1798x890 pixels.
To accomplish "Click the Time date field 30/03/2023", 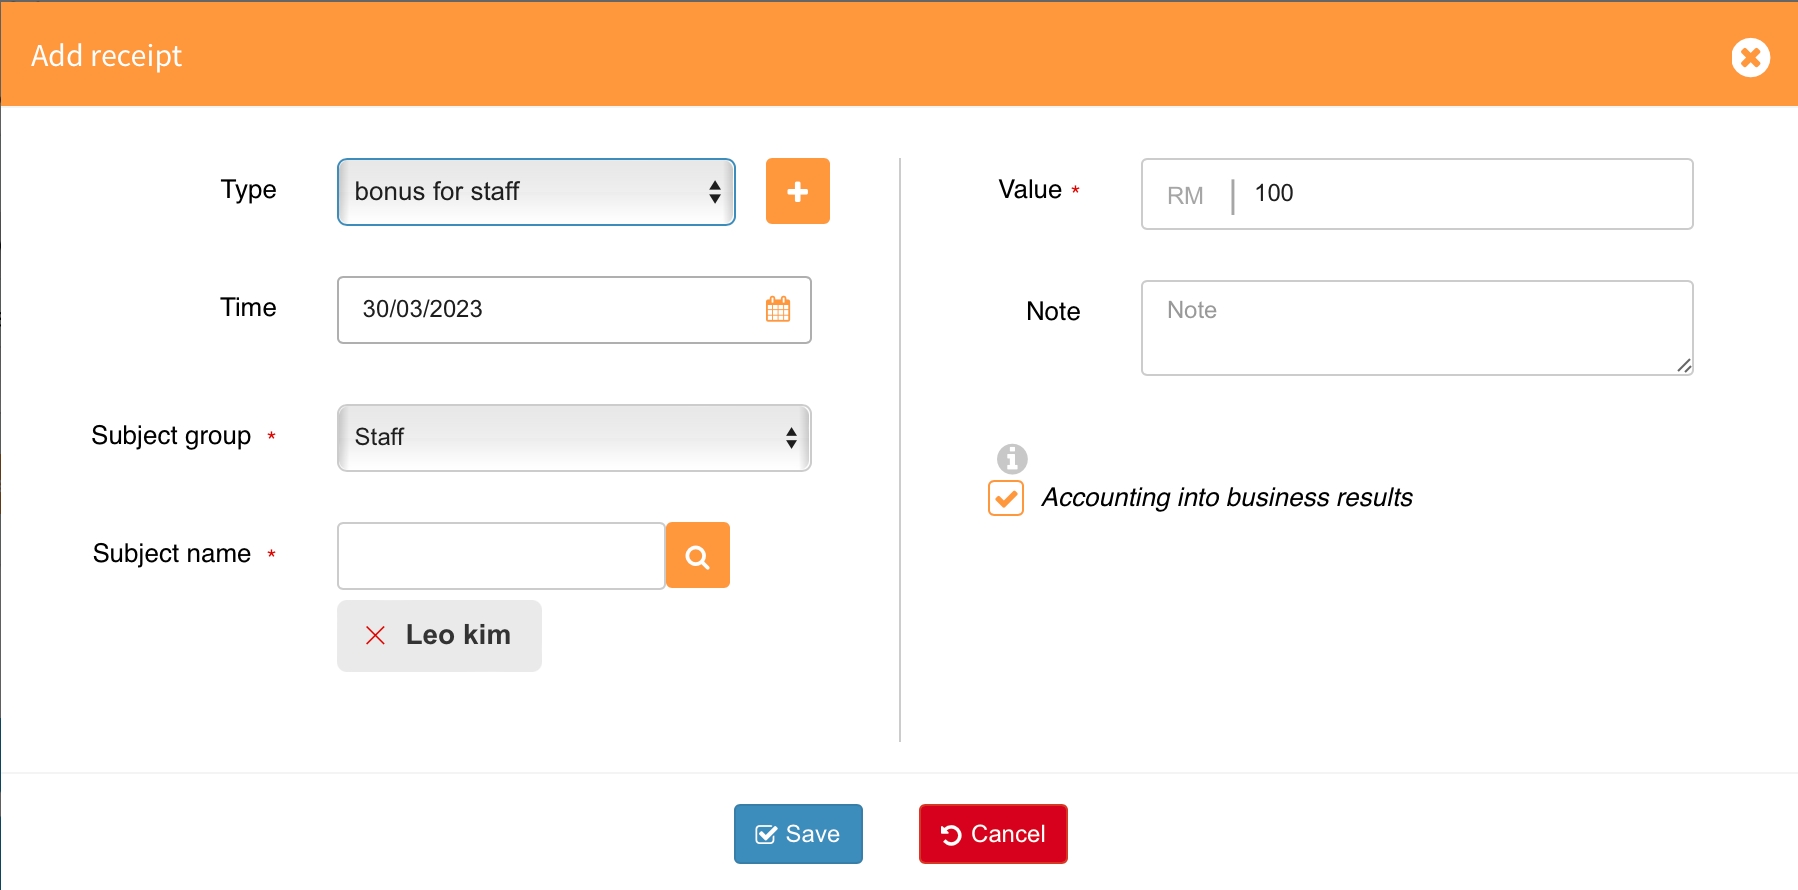I will click(550, 310).
